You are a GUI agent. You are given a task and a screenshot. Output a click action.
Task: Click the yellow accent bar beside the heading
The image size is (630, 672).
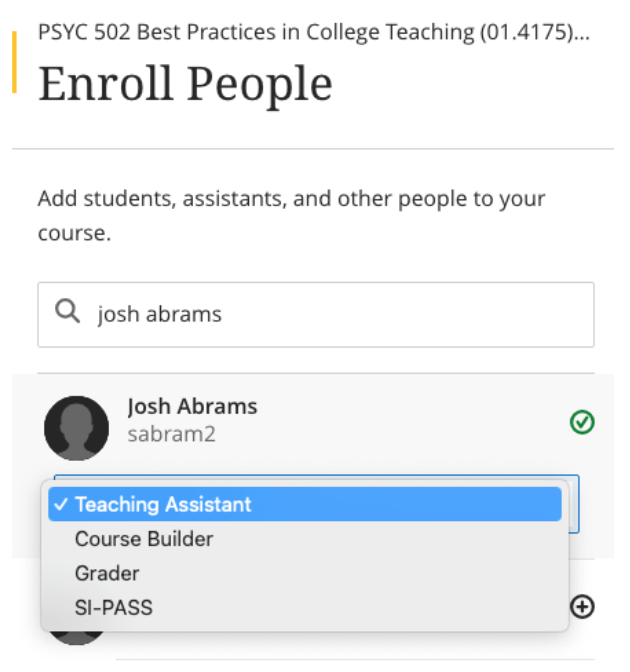pyautogui.click(x=14, y=62)
